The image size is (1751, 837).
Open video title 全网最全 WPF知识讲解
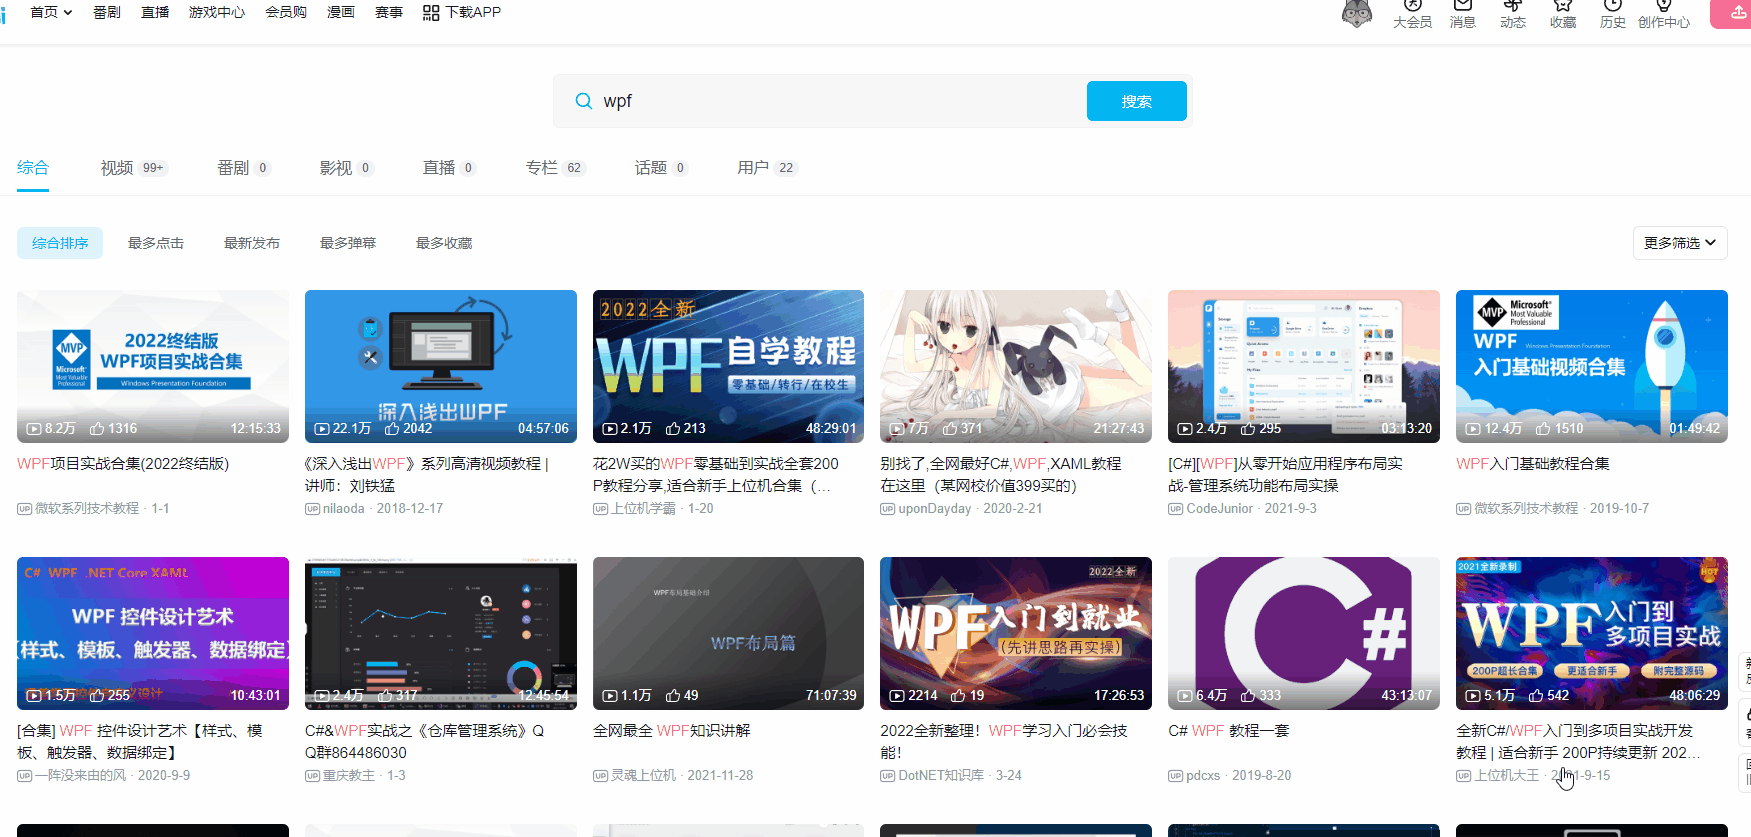(x=672, y=731)
